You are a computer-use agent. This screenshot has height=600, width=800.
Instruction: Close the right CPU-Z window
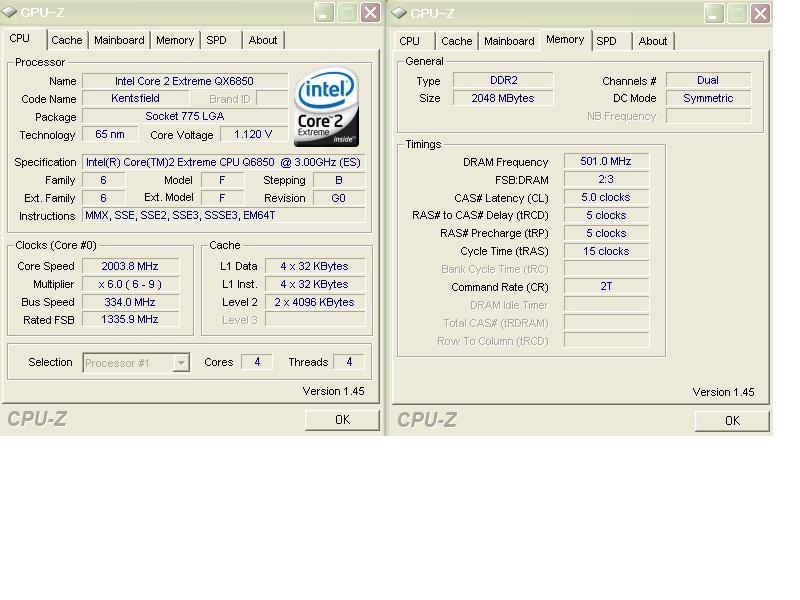pos(760,14)
